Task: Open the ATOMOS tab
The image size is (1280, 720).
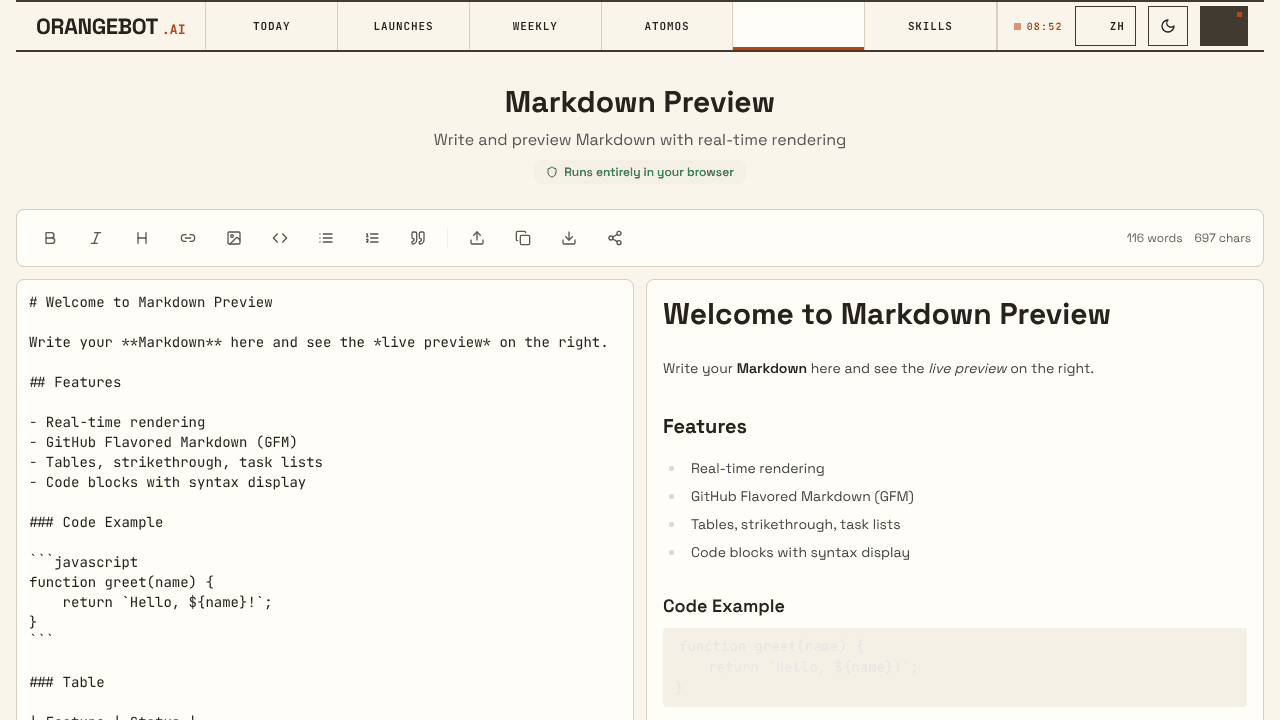Action: [x=667, y=26]
